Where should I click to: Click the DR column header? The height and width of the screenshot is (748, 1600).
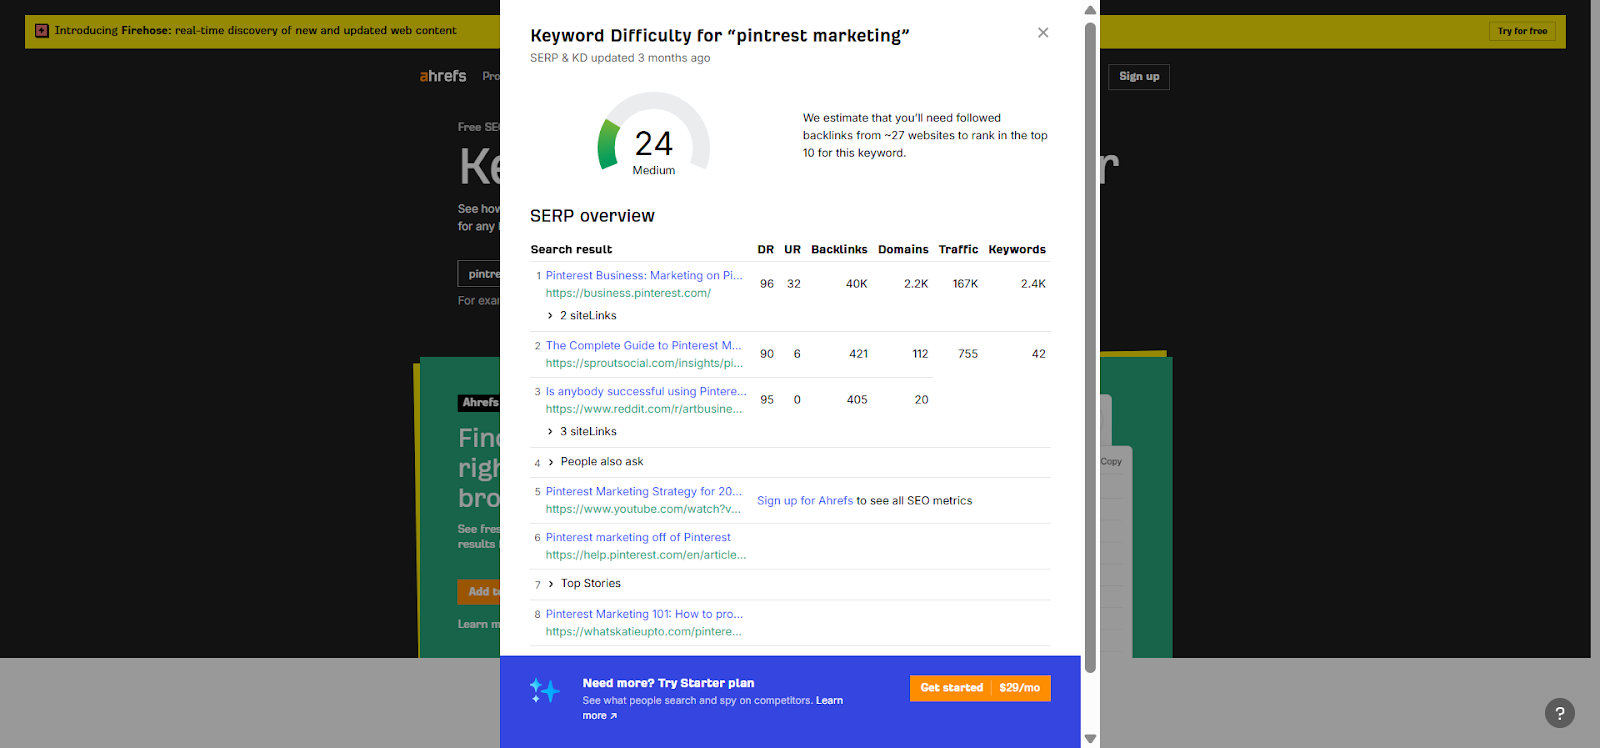pos(766,250)
